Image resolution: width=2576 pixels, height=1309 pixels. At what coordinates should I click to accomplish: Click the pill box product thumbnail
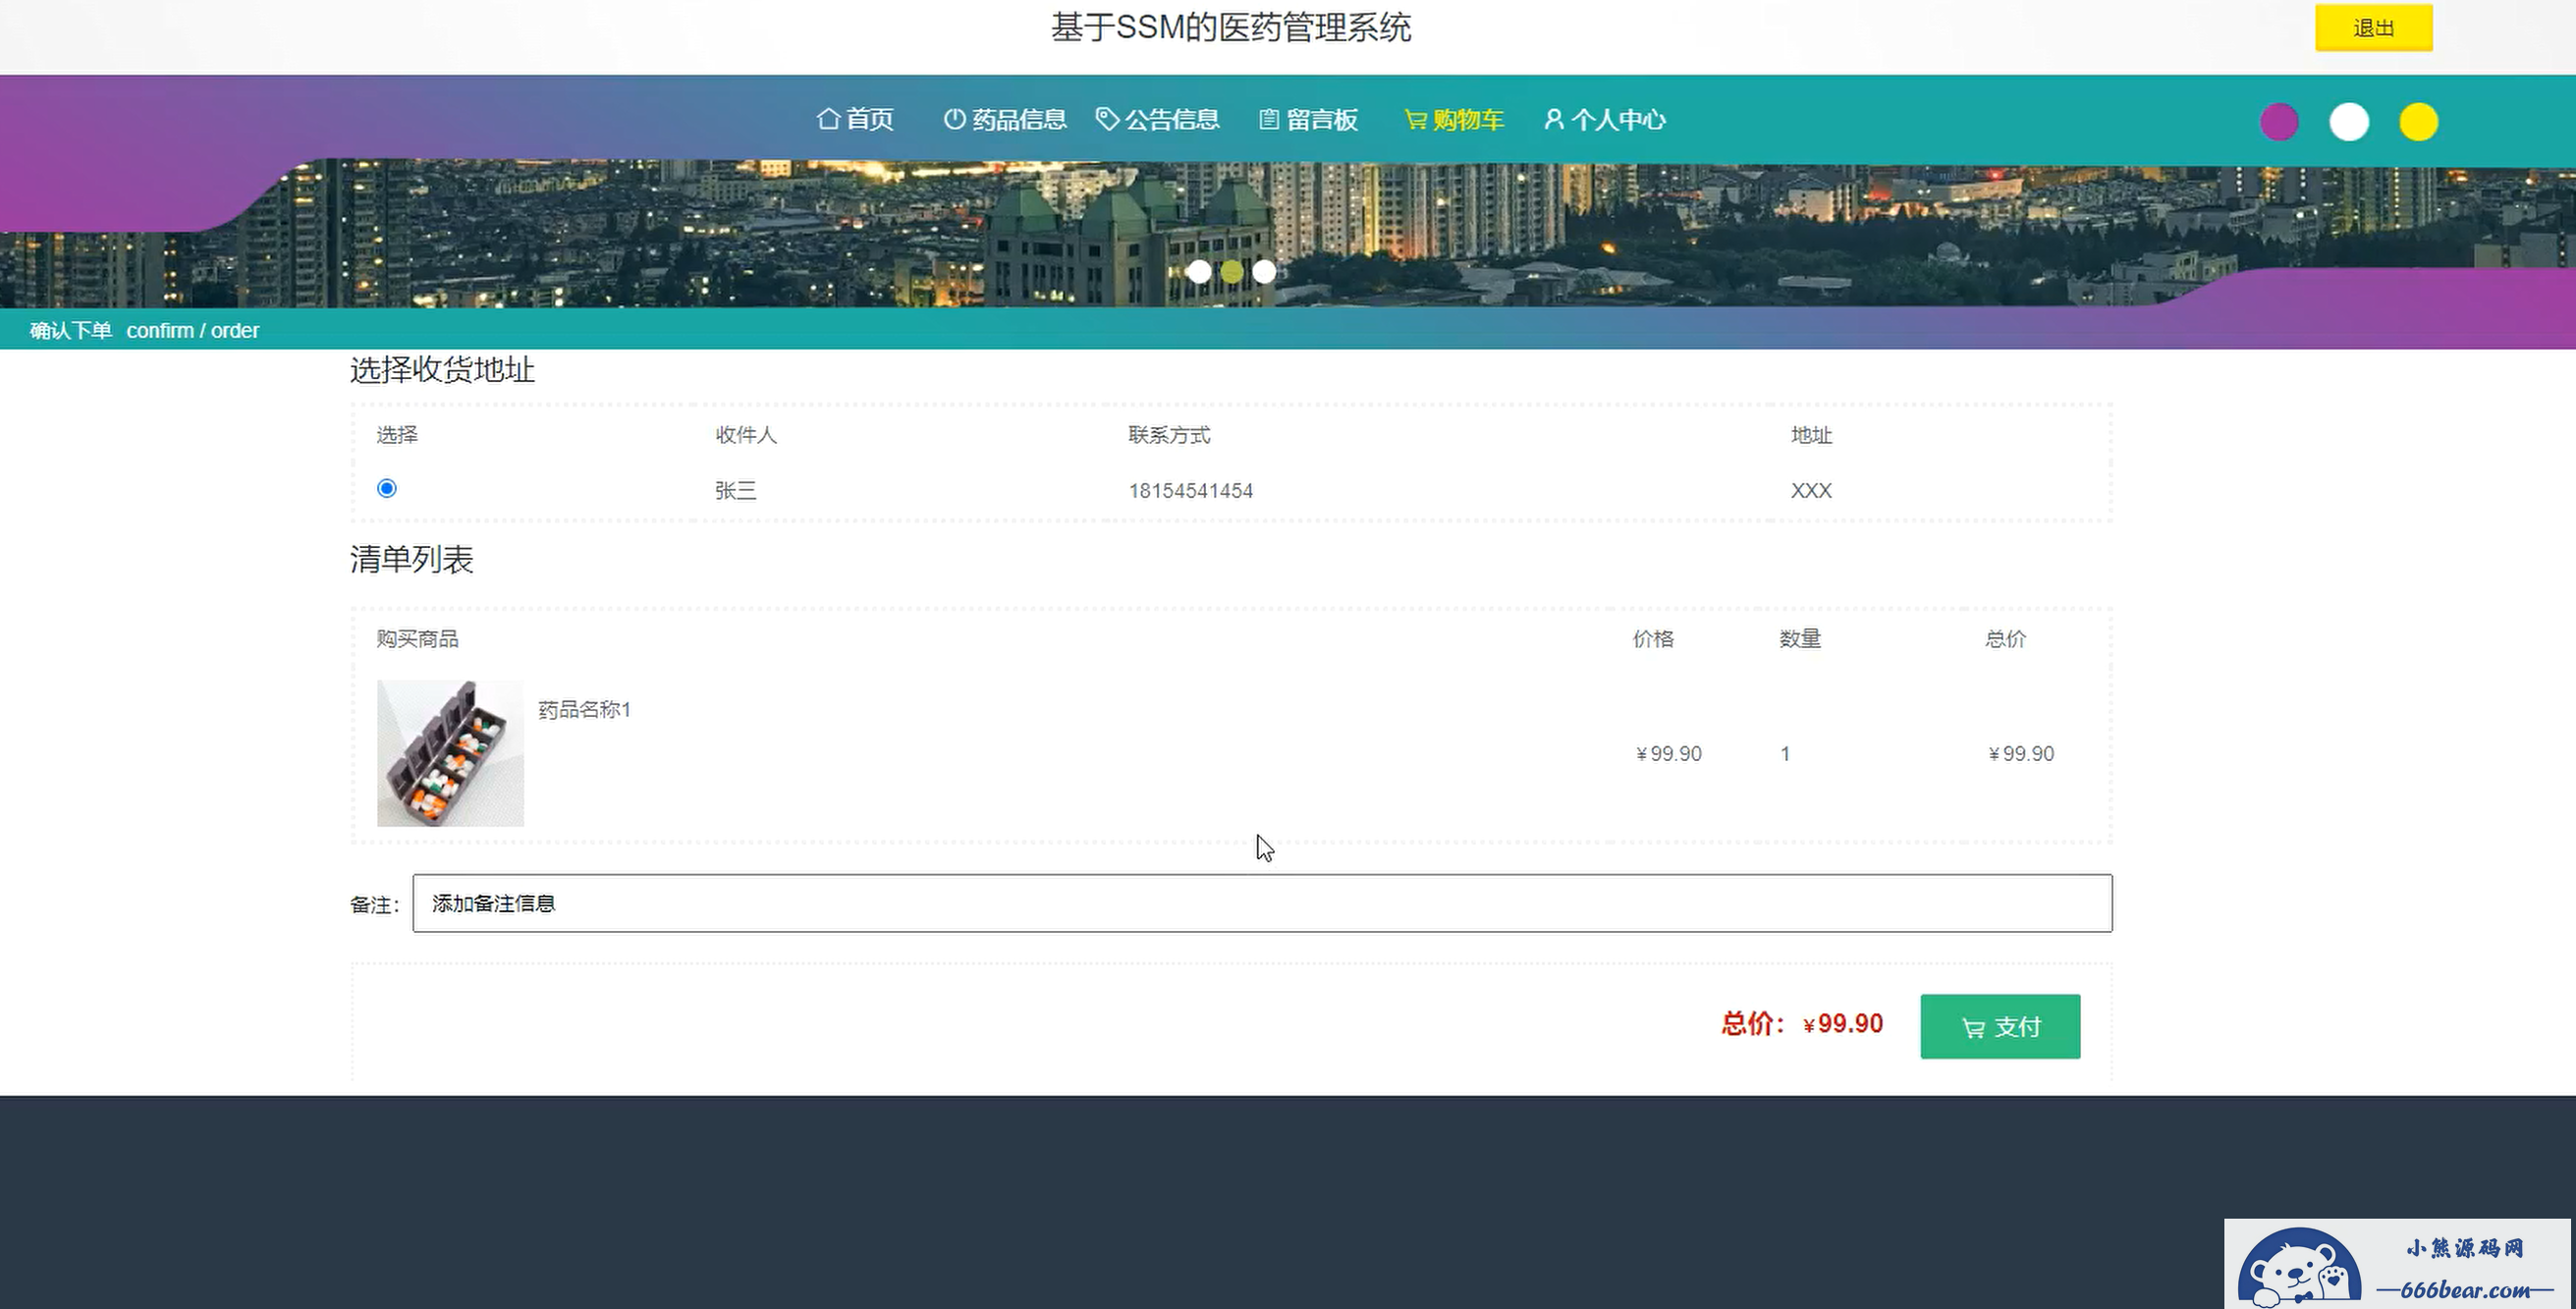(x=450, y=753)
